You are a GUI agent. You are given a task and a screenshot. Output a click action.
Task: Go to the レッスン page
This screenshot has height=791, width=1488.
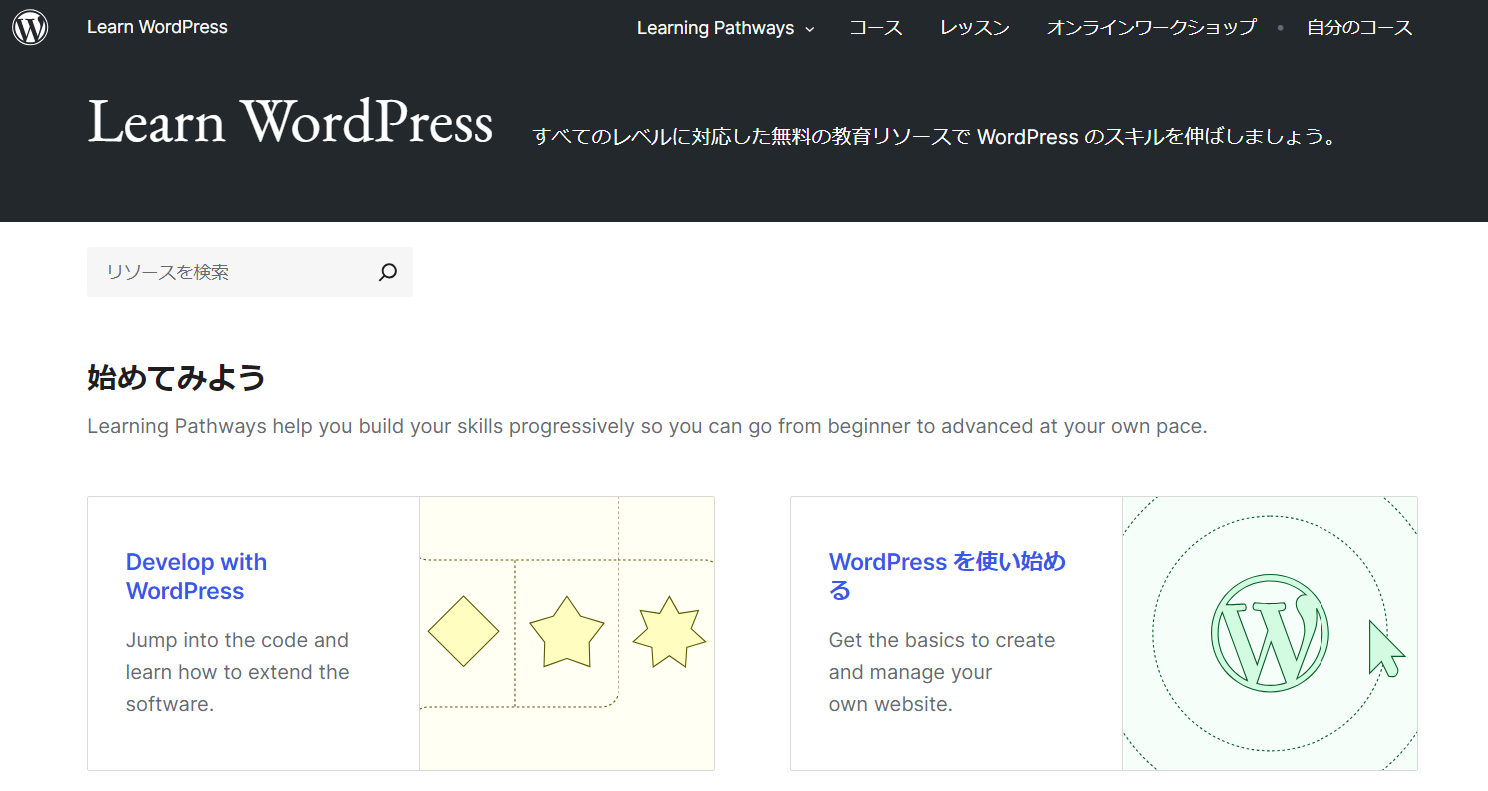tap(975, 28)
